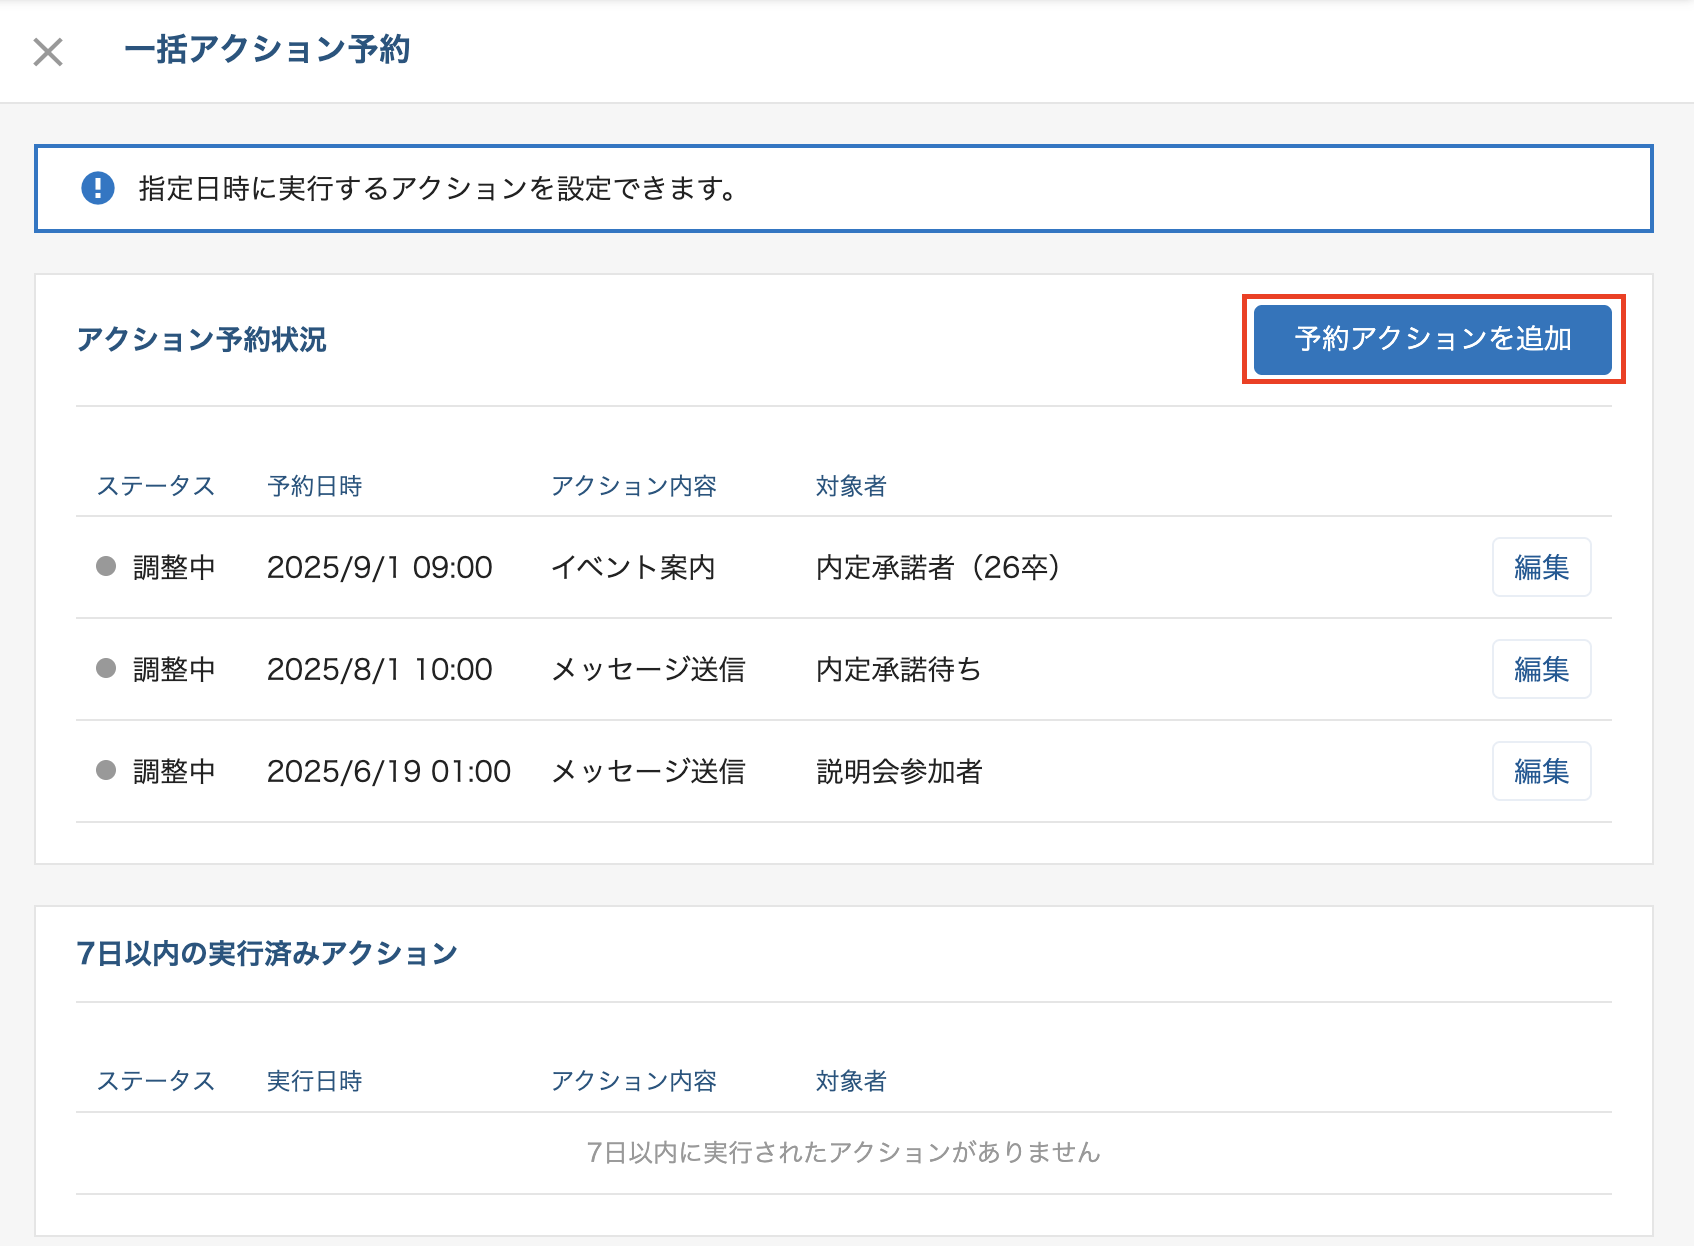Click 対象者 header in the executed actions table
Screen dimensions: 1694x1246
tap(851, 1081)
